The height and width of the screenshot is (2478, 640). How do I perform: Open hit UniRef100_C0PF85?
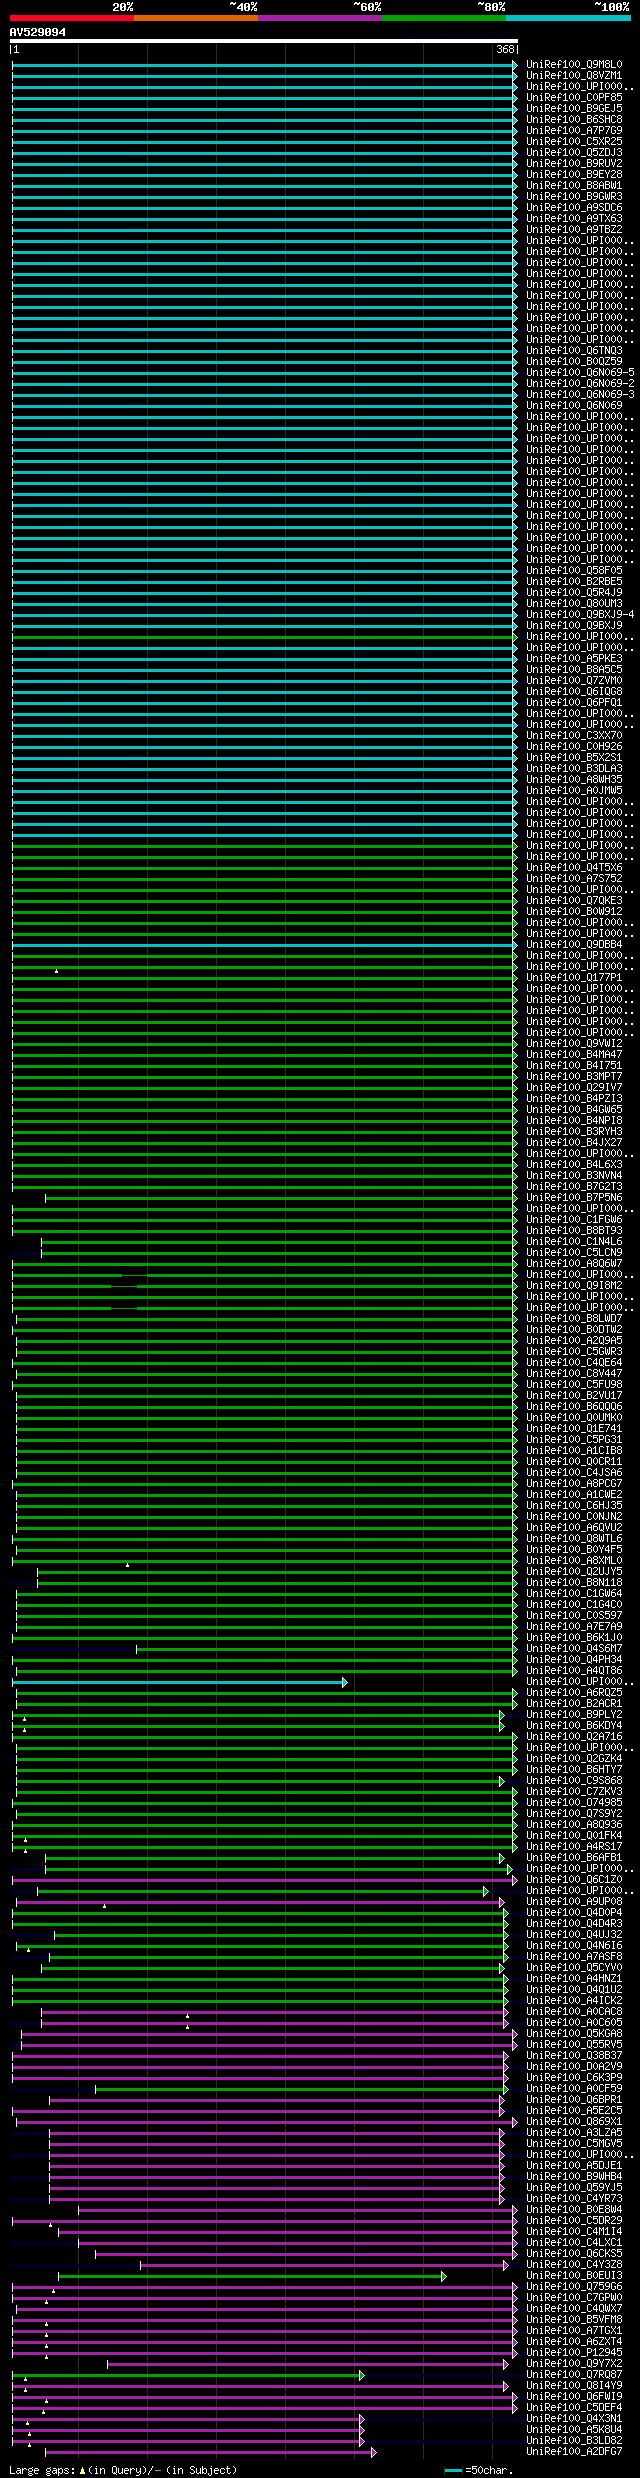(x=574, y=98)
